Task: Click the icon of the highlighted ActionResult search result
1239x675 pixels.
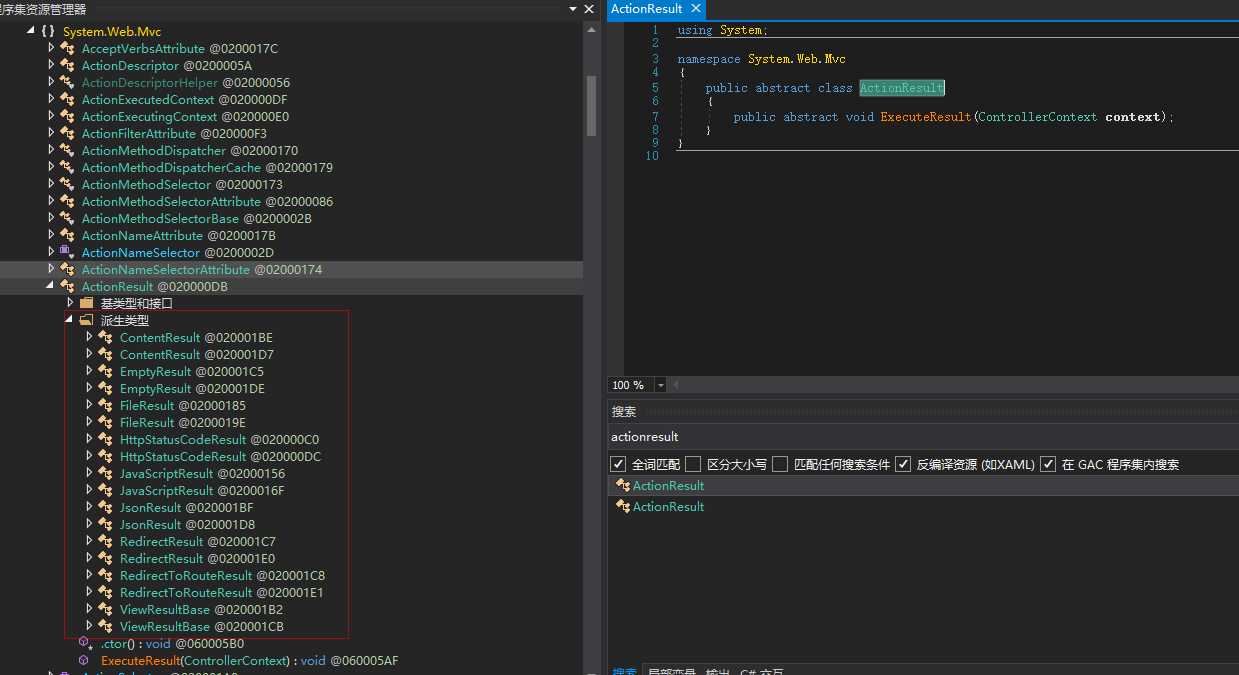Action: click(623, 486)
